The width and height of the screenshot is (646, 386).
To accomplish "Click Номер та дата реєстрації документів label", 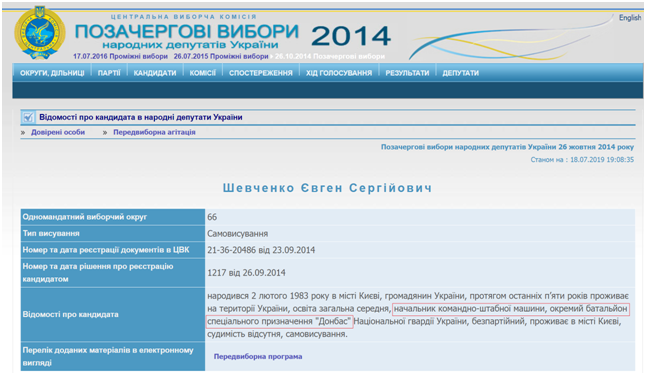I will click(106, 250).
